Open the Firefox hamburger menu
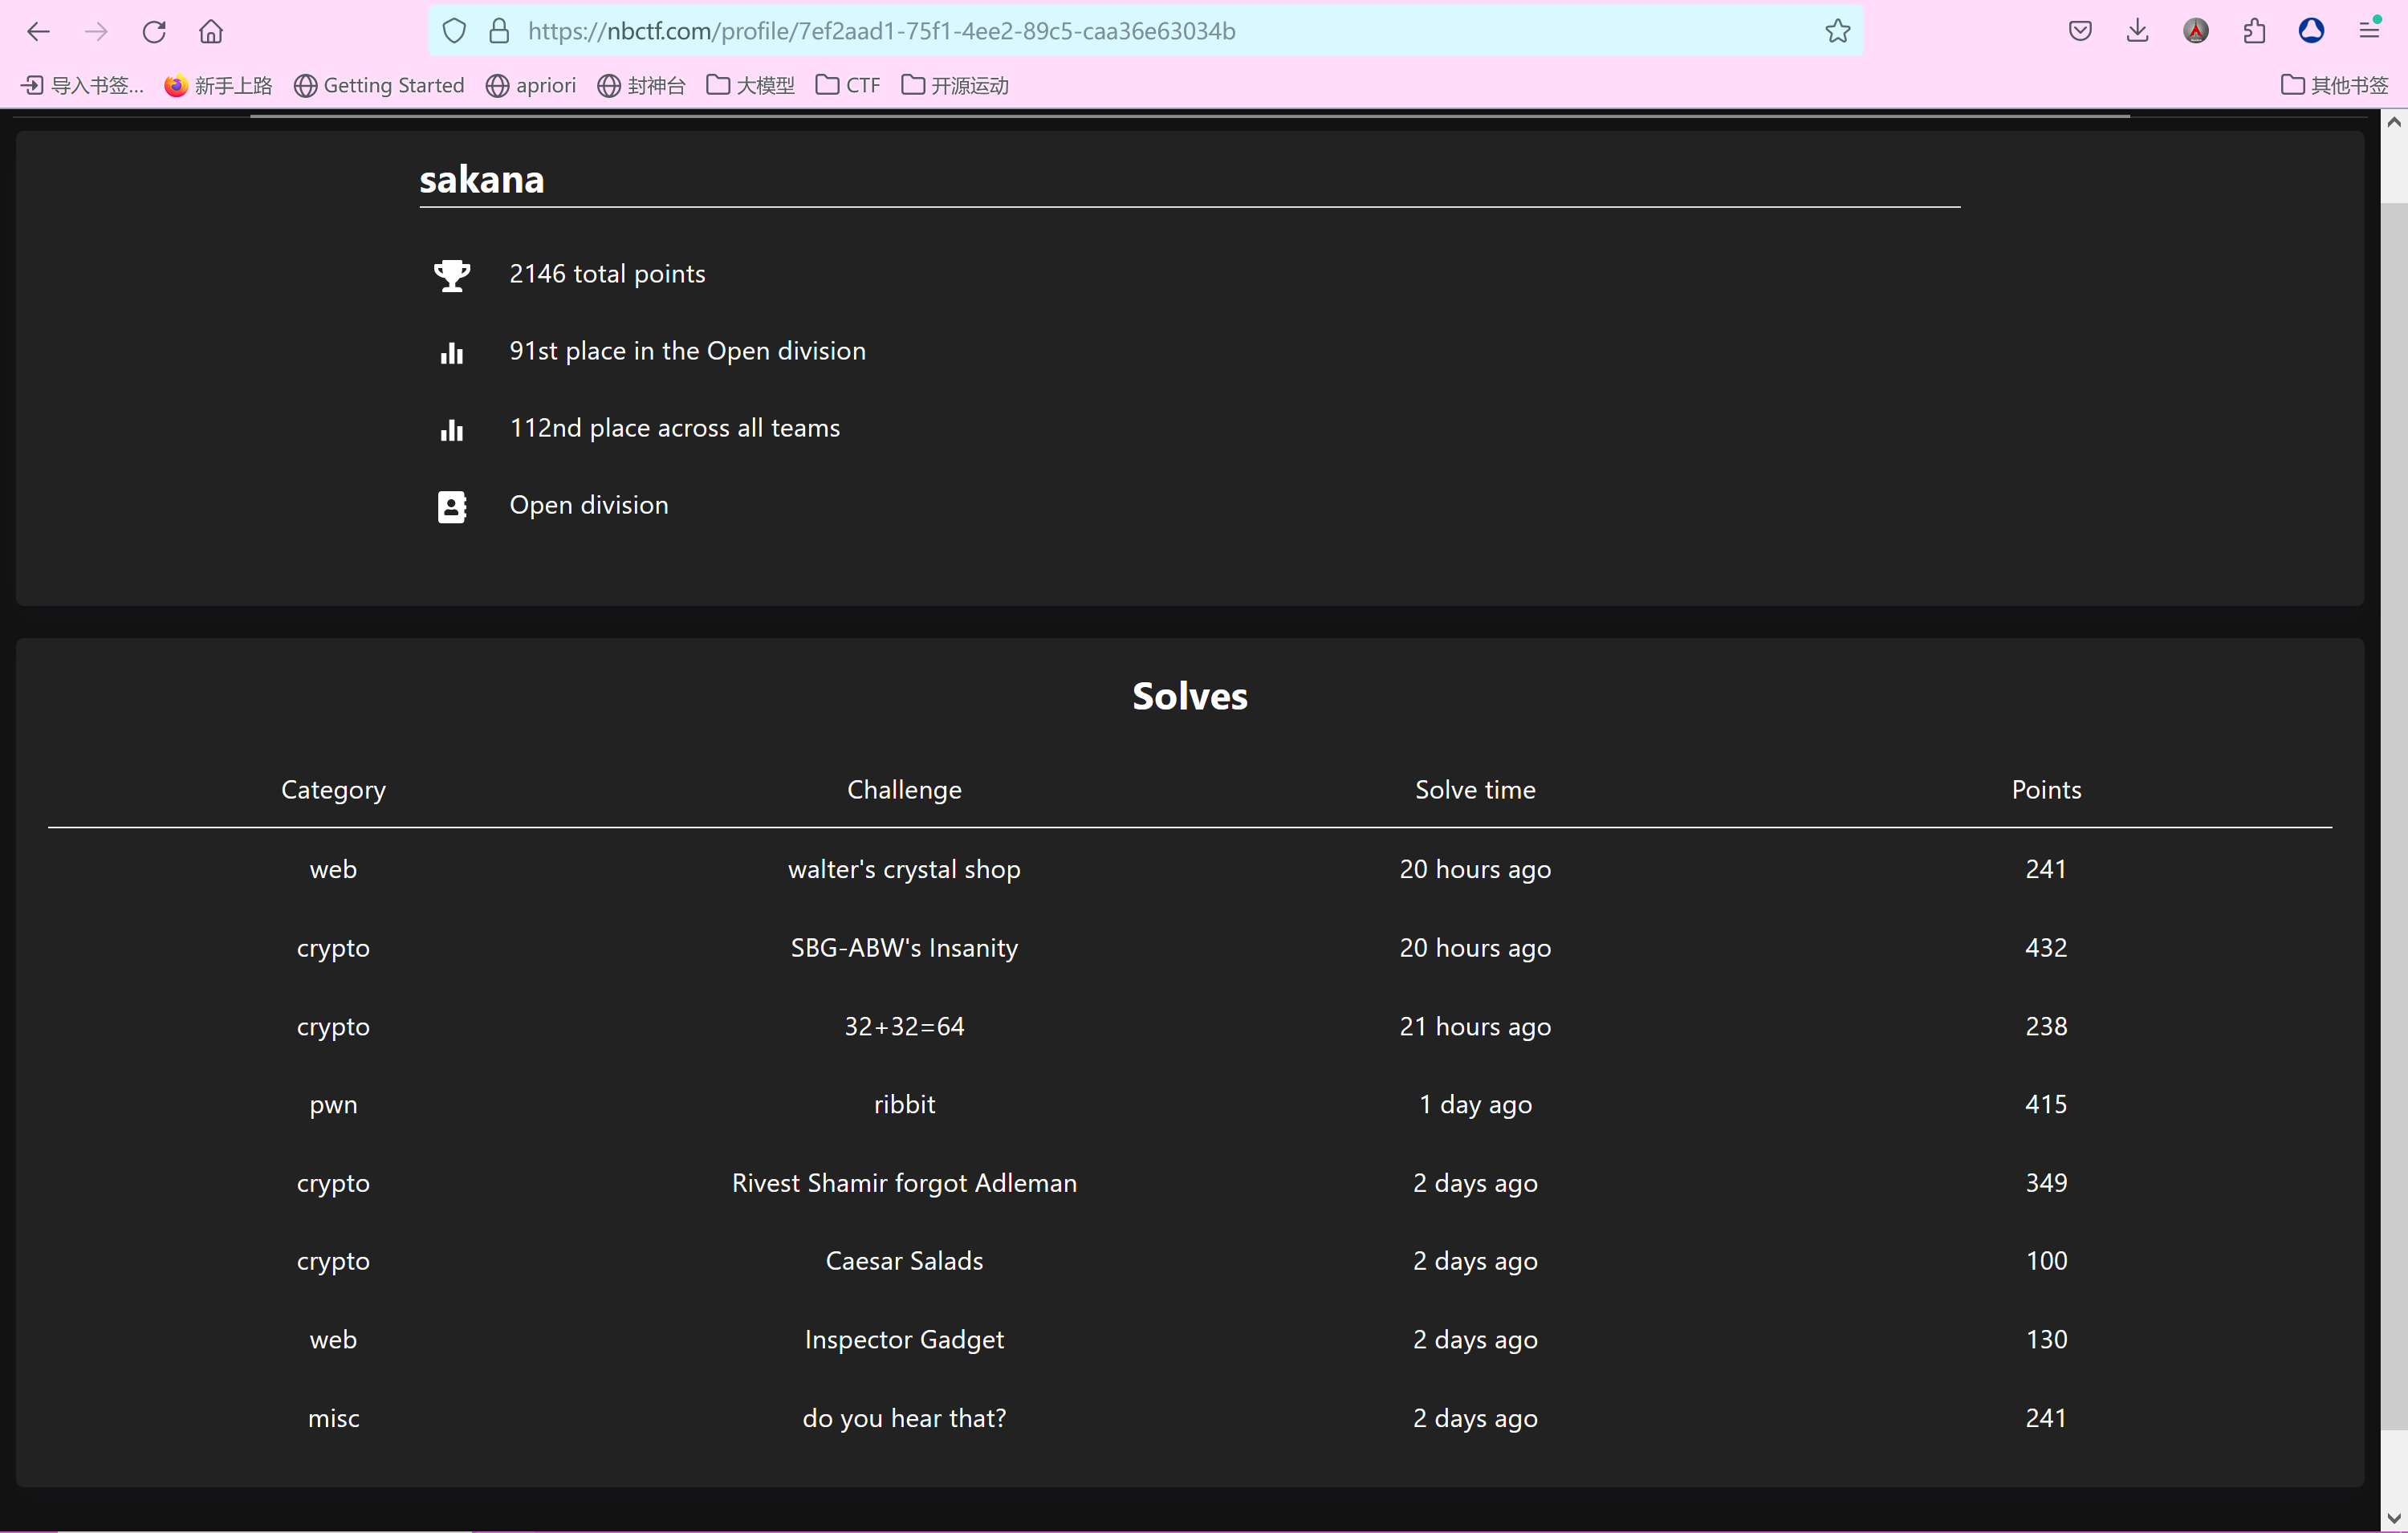The height and width of the screenshot is (1533, 2408). (2369, 31)
